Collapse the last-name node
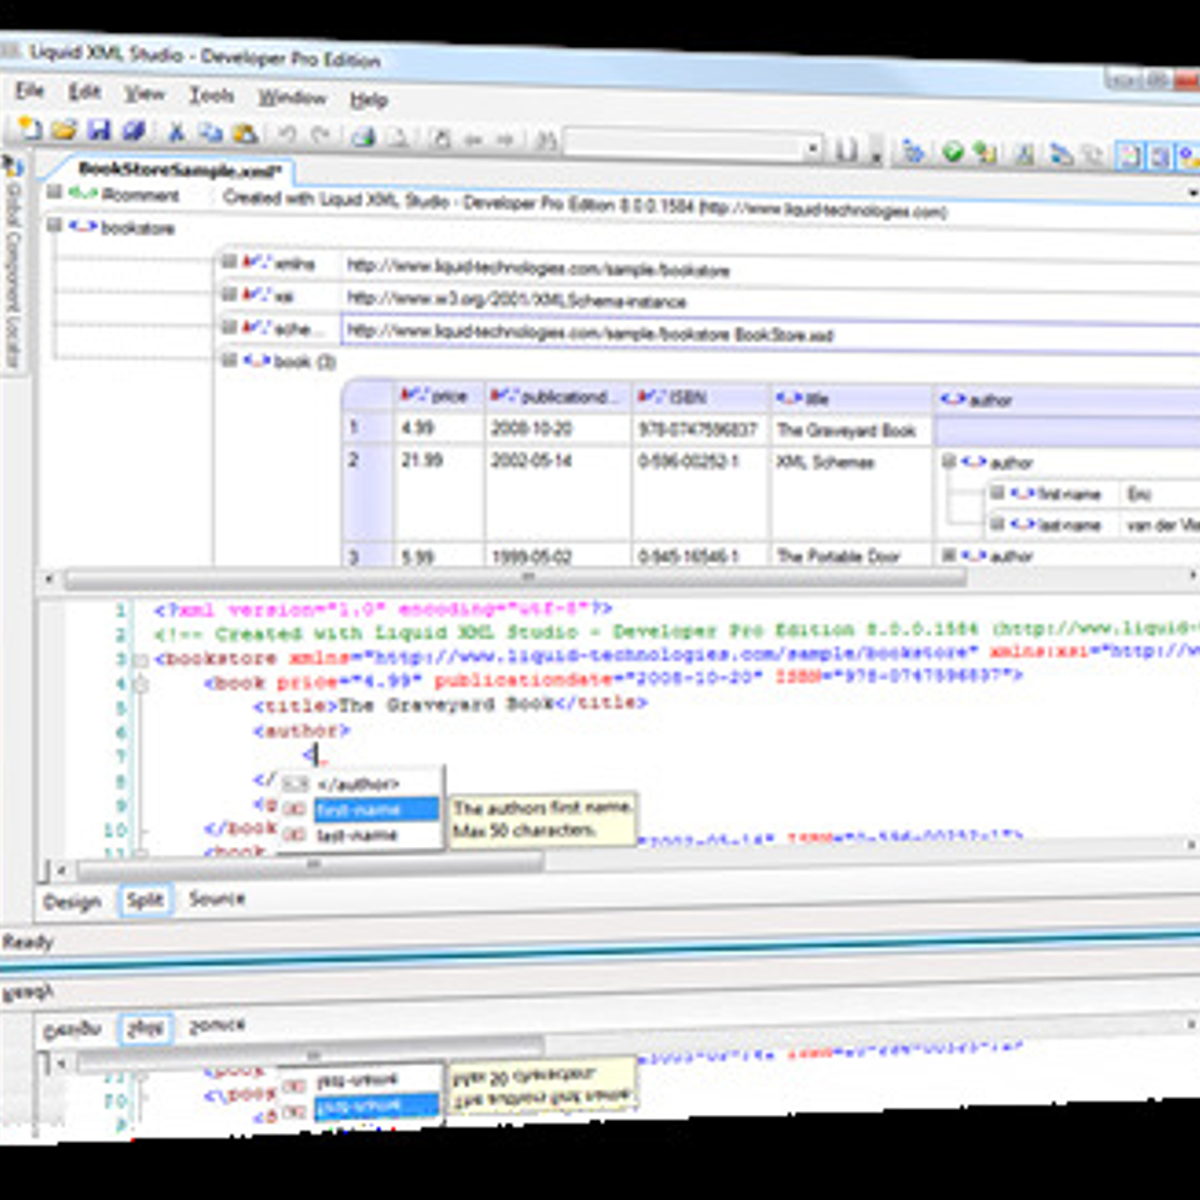 [997, 524]
